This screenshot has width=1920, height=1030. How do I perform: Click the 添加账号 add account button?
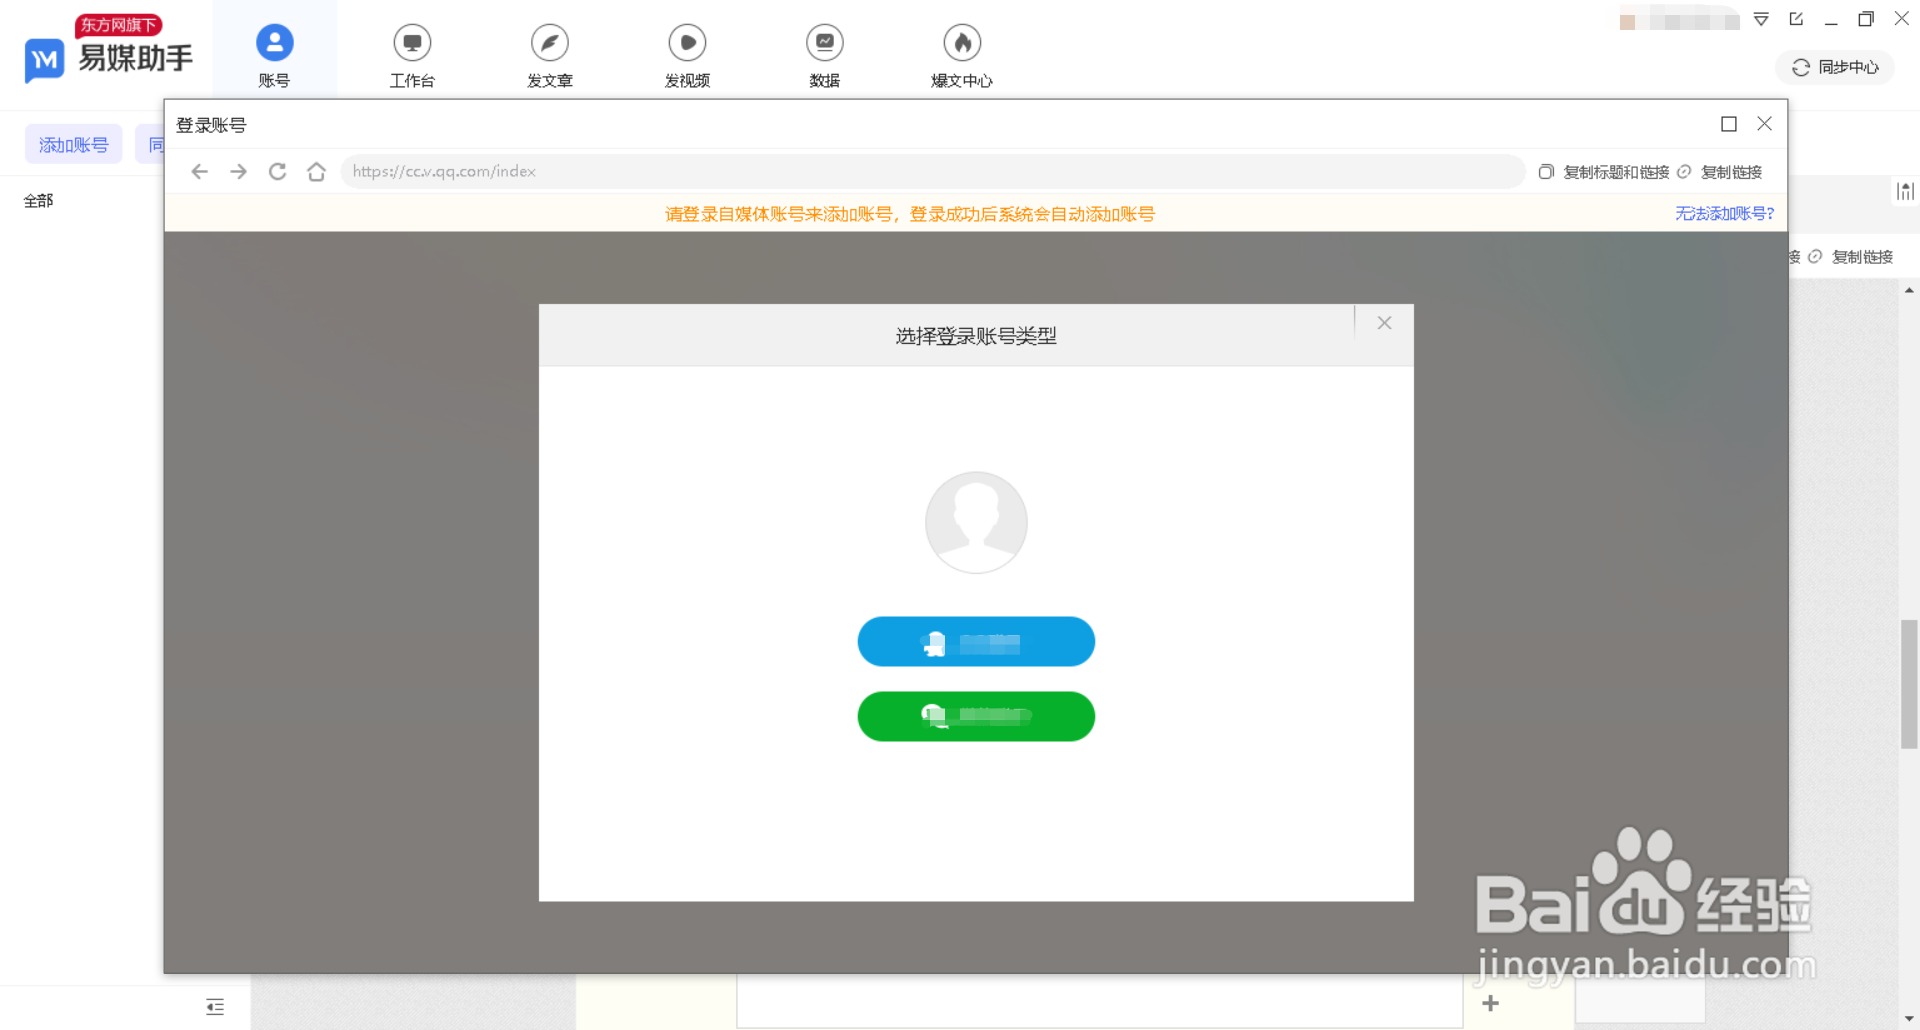73,144
